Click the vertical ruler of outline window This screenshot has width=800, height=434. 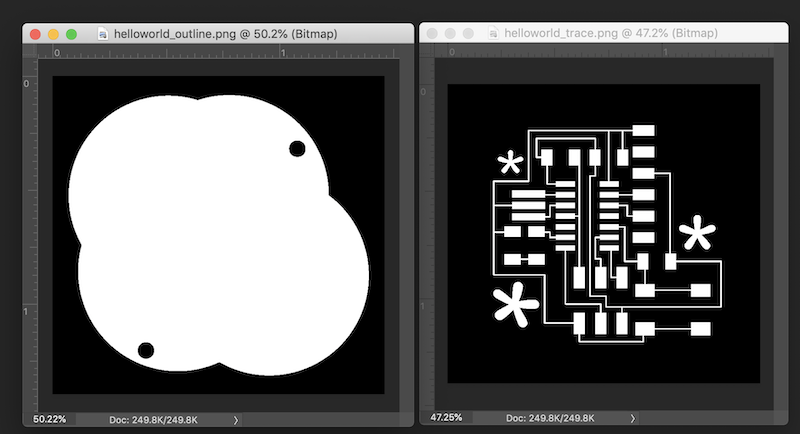[30, 236]
